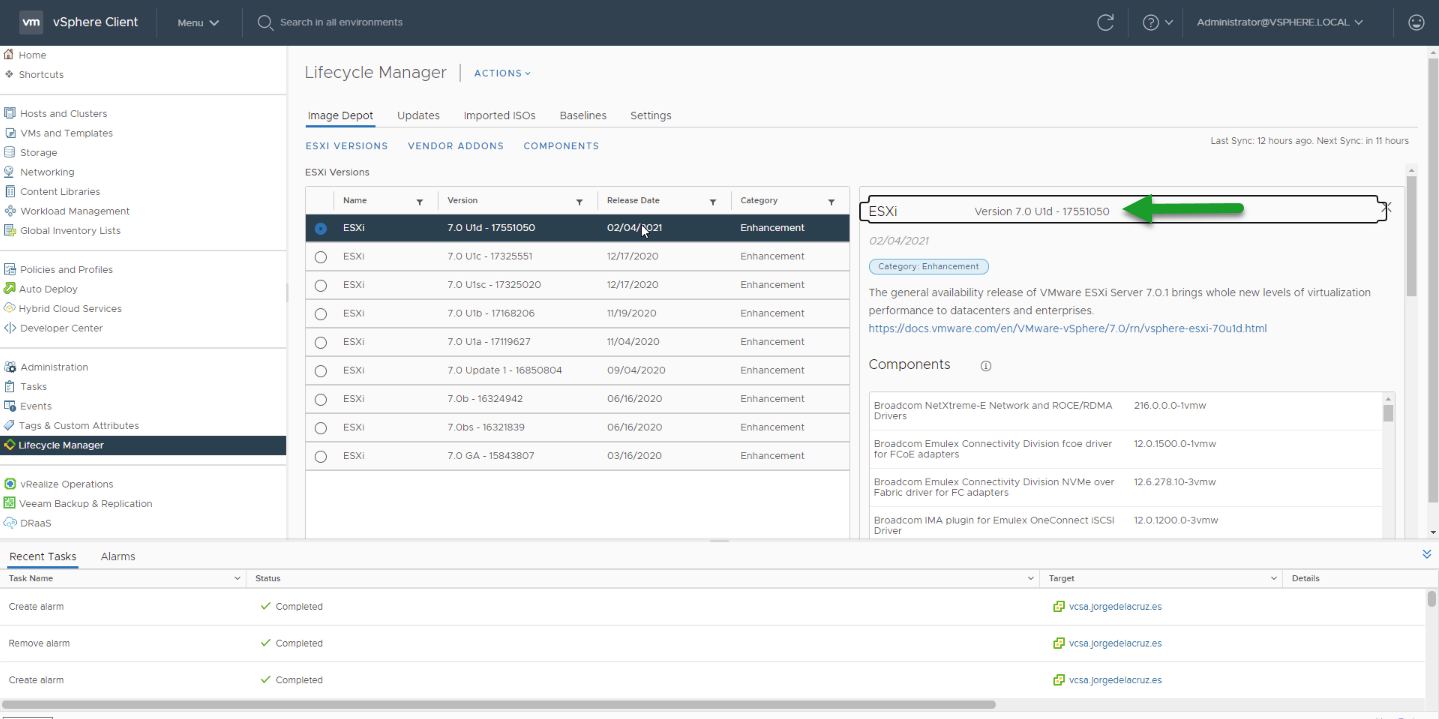1439x719 pixels.
Task: Click the vSphere Client vm logo
Action: click(x=31, y=22)
